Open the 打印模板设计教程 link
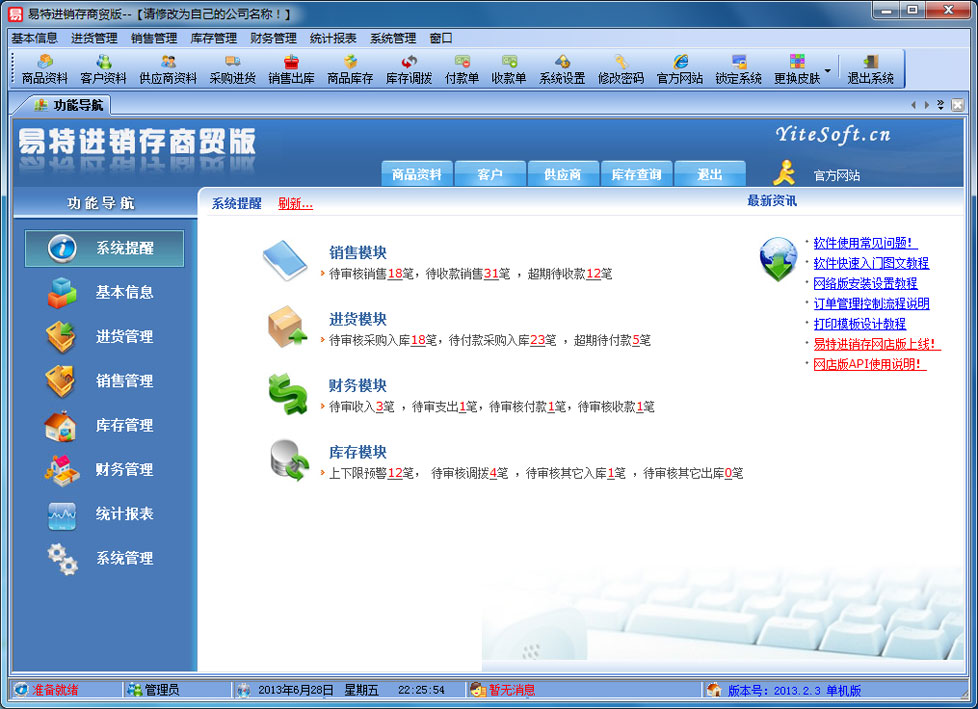 pyautogui.click(x=859, y=324)
